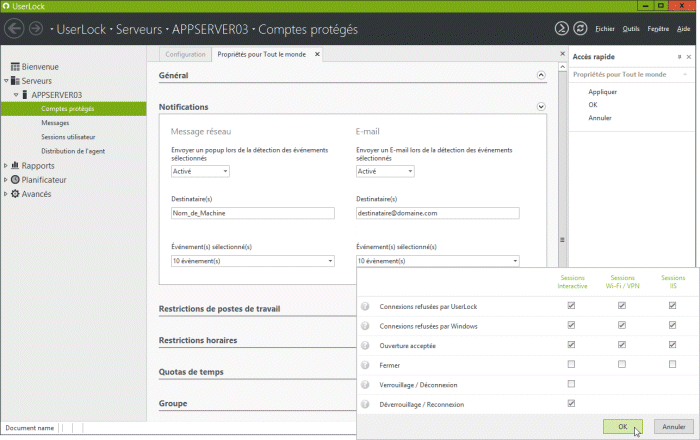Viewport: 700px width, 440px height.
Task: Click help icon for Connexions refusées par Windows
Action: pyautogui.click(x=365, y=326)
